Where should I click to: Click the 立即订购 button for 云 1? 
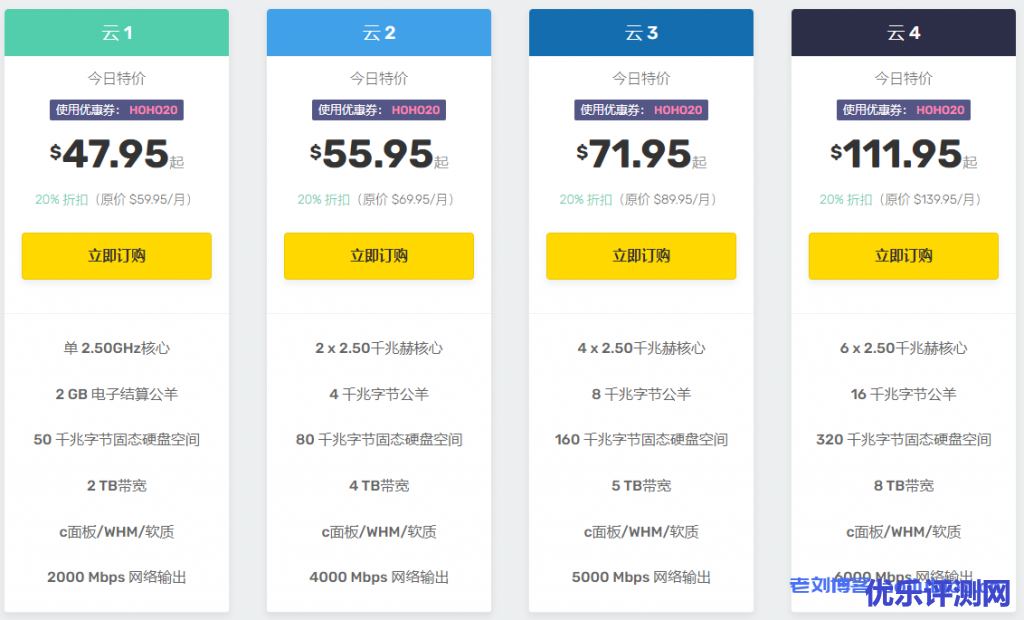tap(116, 256)
